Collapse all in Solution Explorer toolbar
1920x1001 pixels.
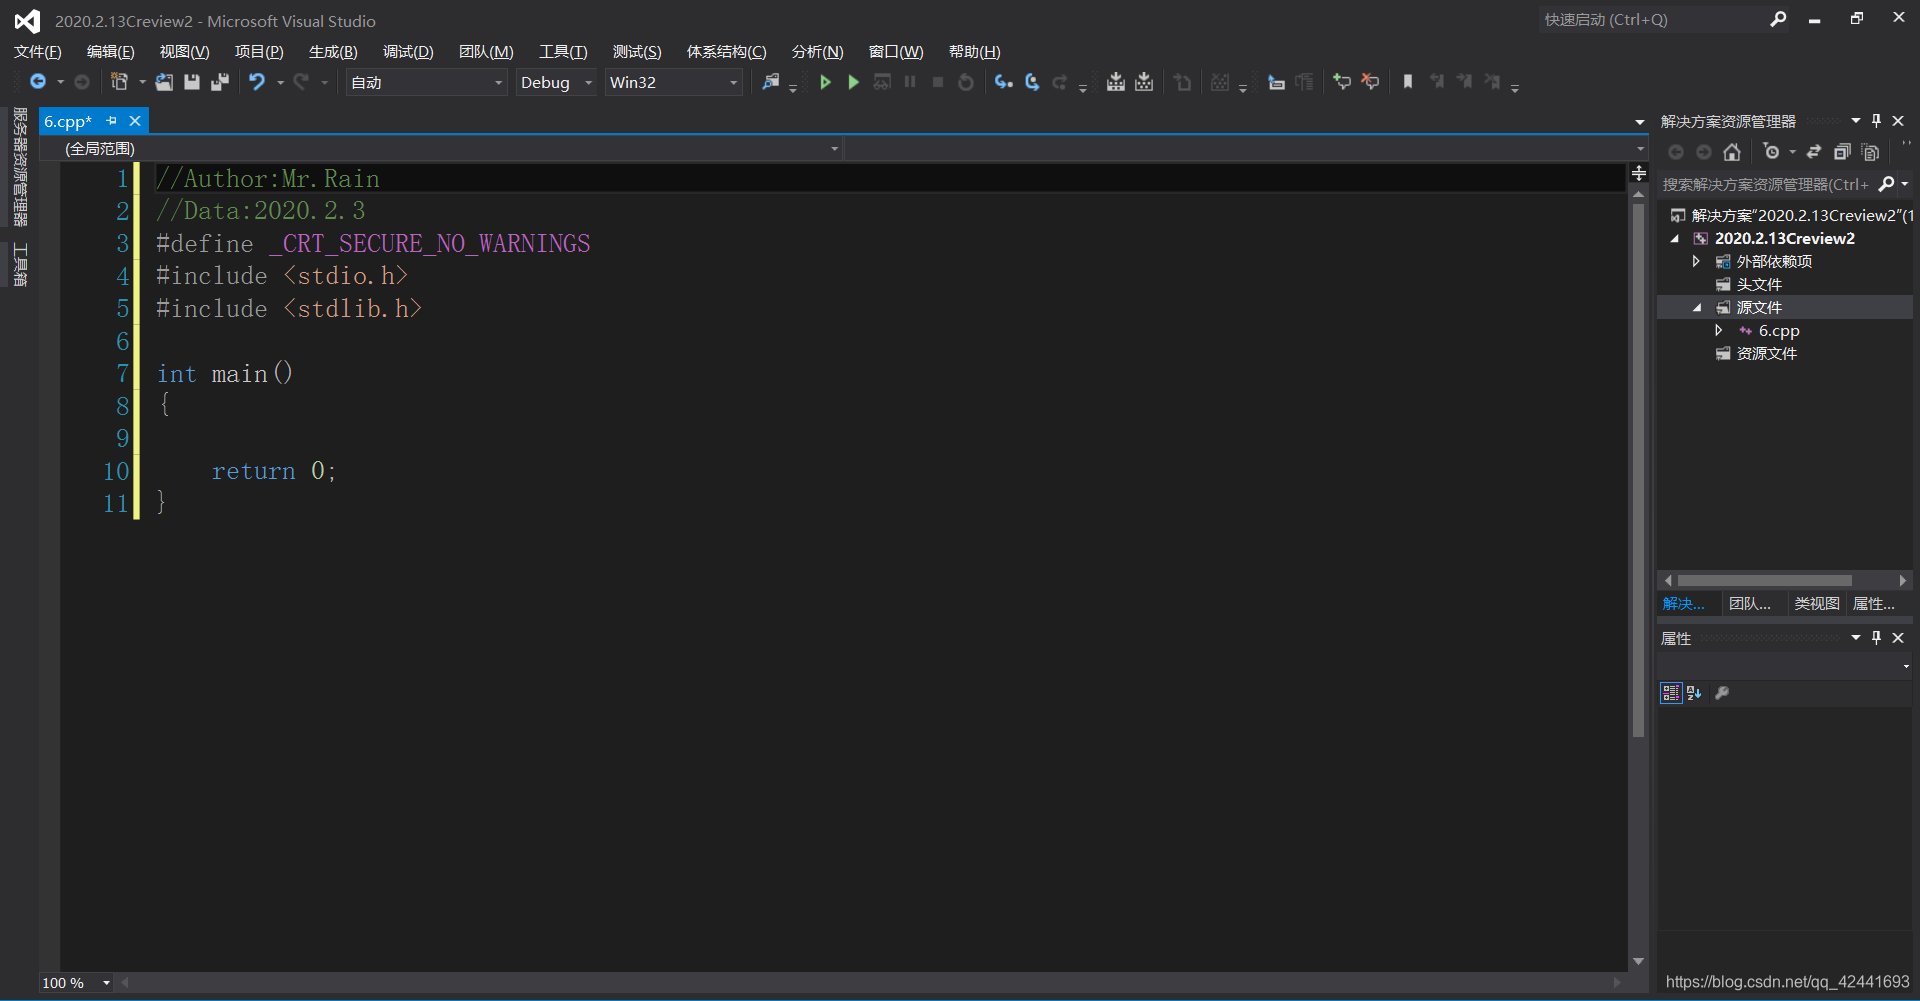coord(1842,152)
